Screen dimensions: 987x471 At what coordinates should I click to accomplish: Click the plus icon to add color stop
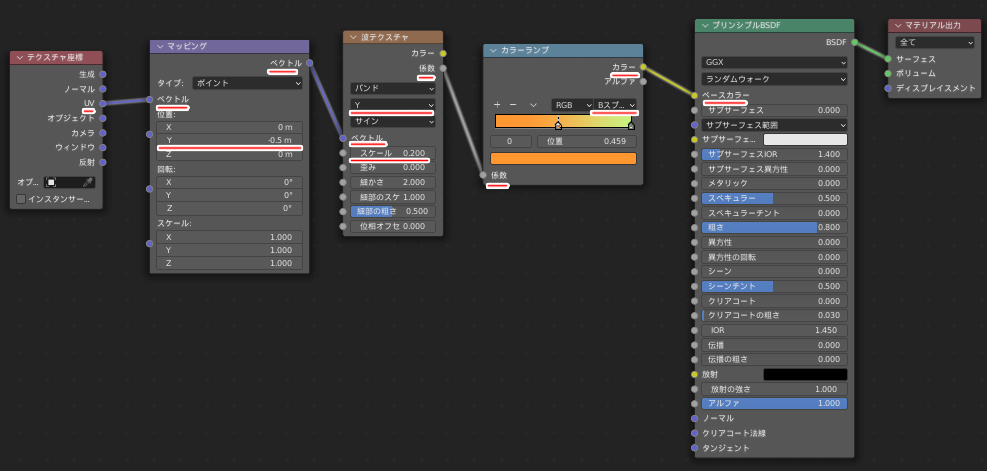click(x=497, y=104)
